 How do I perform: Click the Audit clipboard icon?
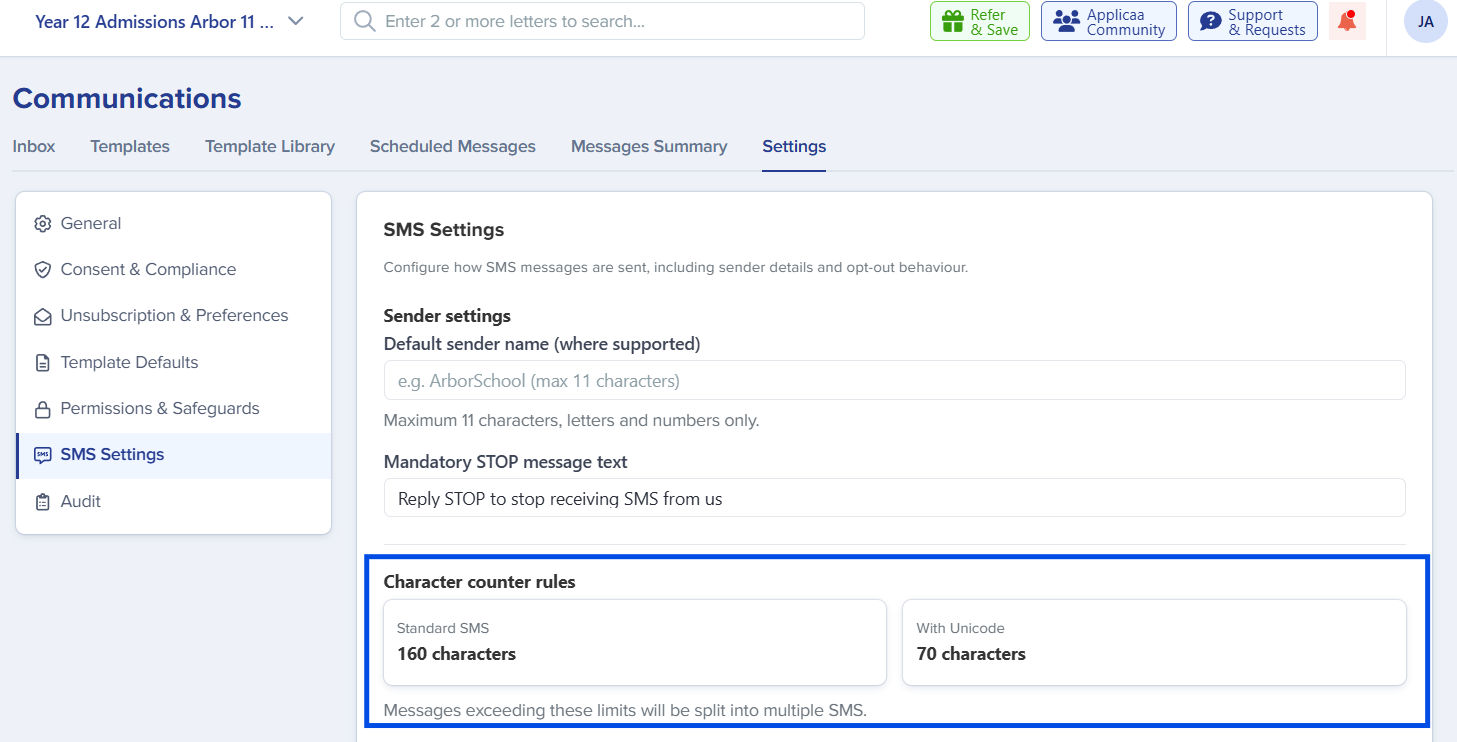click(x=42, y=502)
